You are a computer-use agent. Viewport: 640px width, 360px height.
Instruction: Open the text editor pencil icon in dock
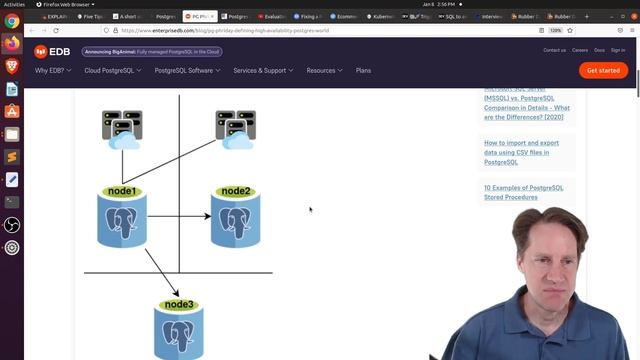[12, 180]
